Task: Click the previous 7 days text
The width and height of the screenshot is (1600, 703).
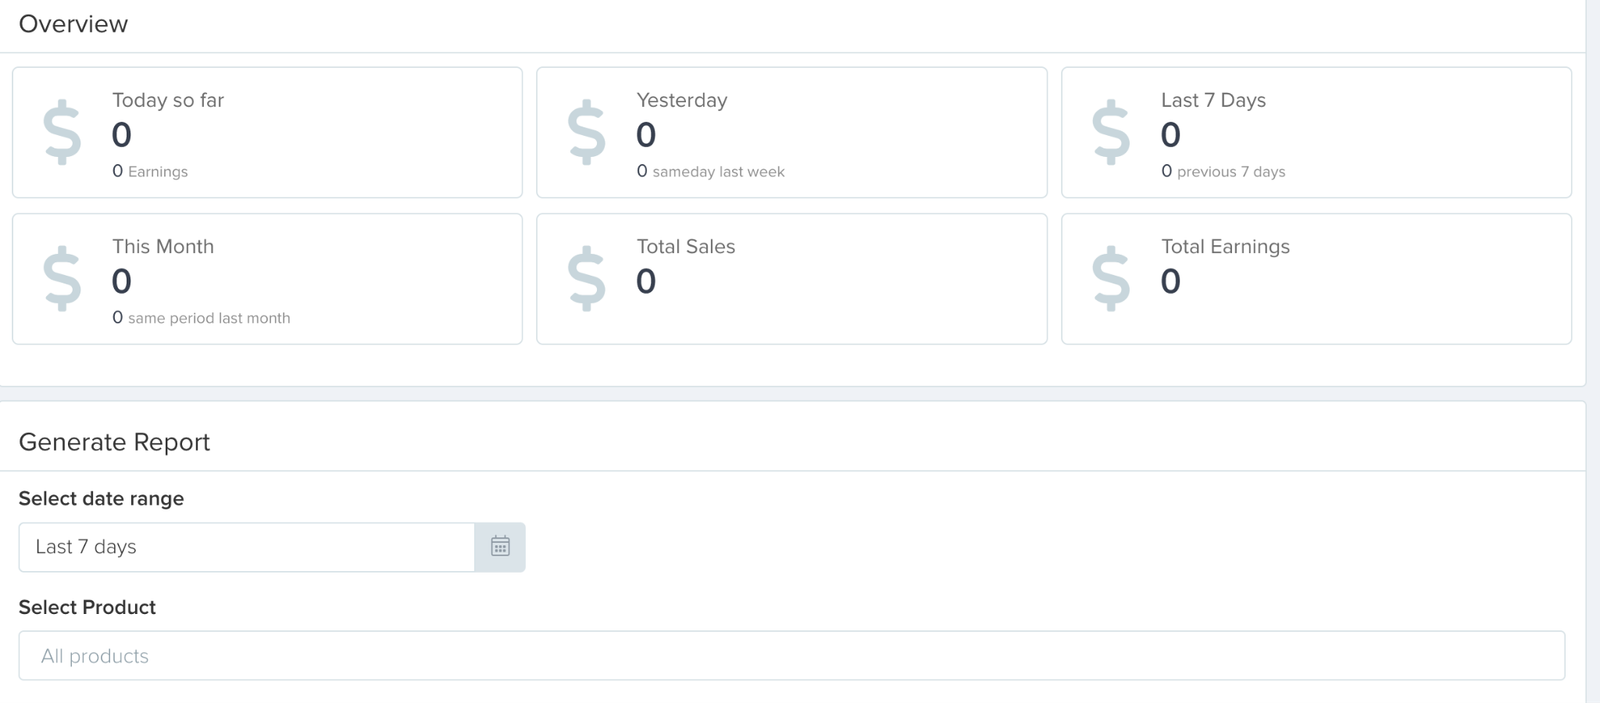Action: [1231, 172]
